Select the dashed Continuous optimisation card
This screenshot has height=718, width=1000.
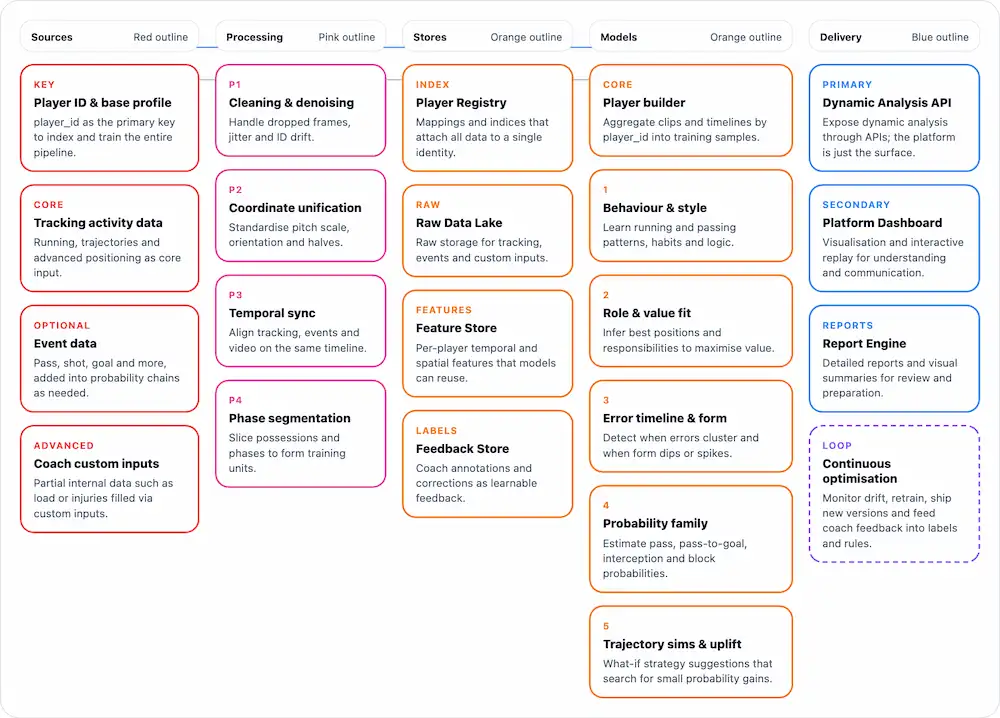894,494
